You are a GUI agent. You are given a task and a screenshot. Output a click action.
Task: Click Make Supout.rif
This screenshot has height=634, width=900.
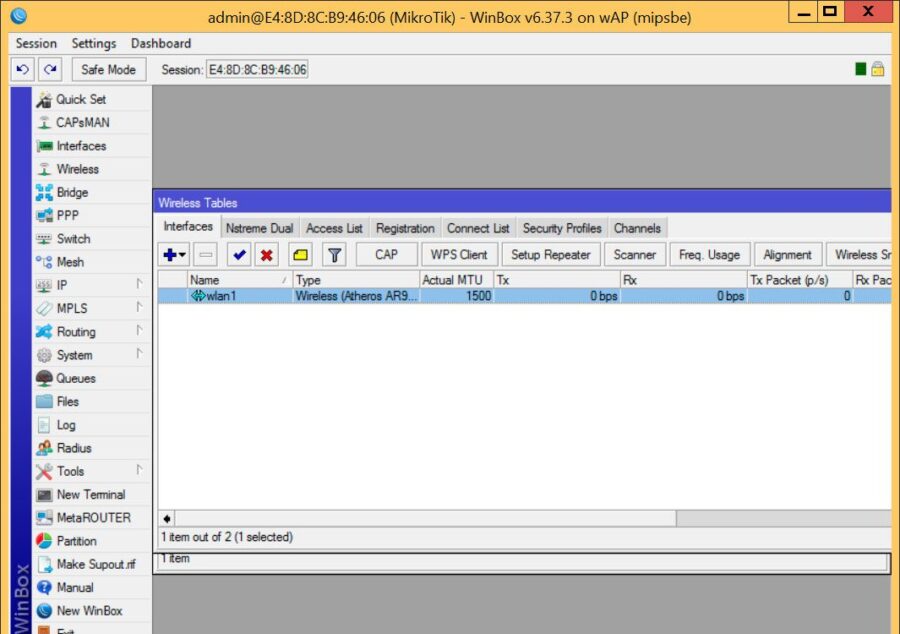92,564
